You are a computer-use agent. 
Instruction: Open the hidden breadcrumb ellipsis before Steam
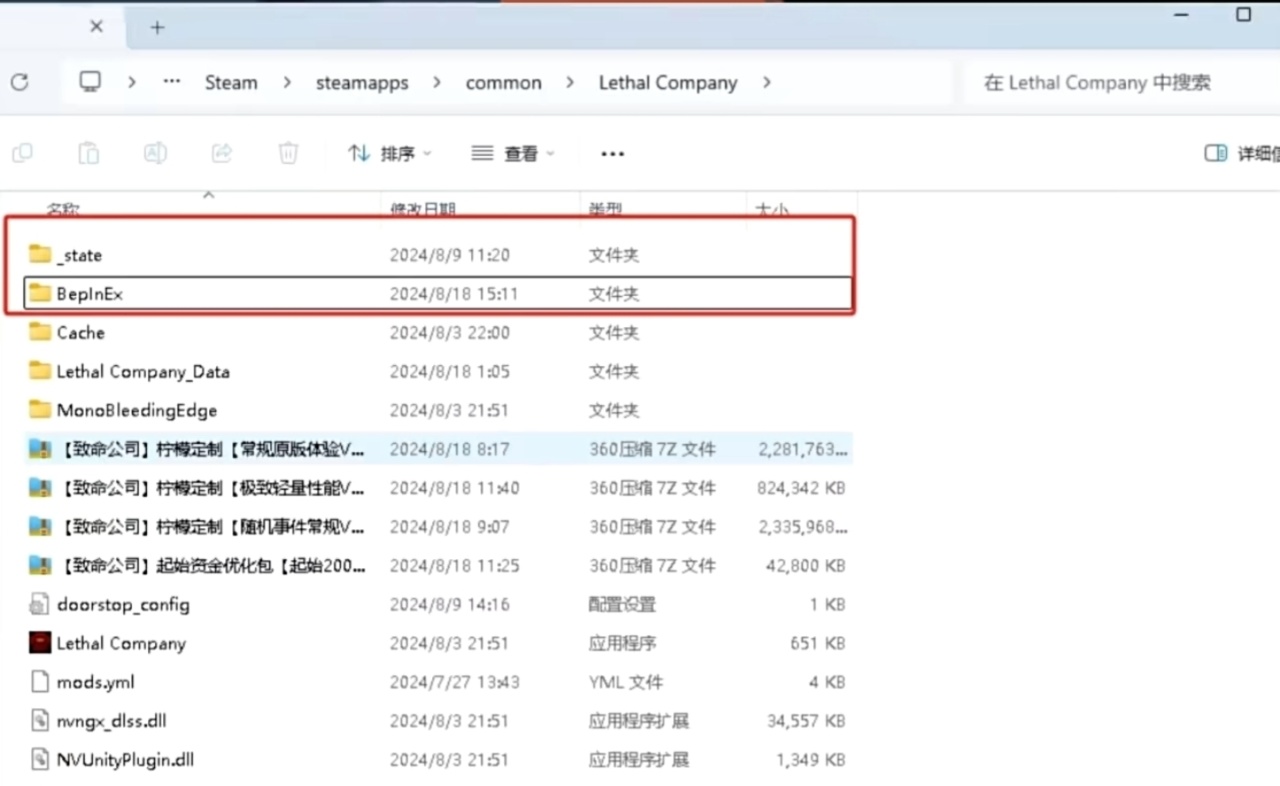[x=172, y=82]
